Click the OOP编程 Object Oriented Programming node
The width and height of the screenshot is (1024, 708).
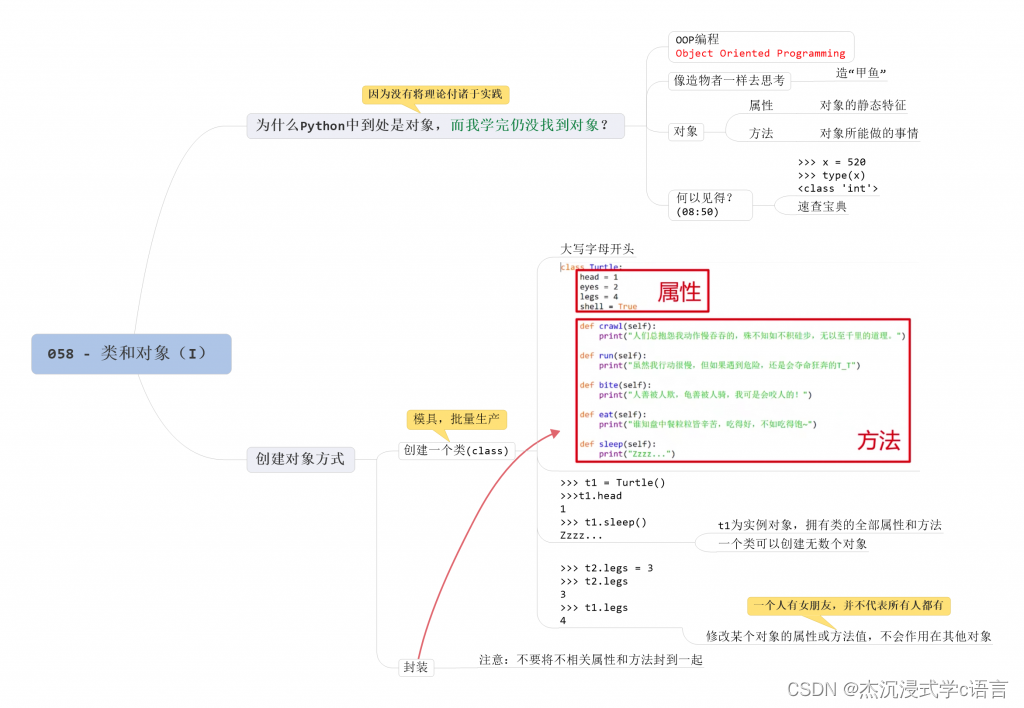760,46
